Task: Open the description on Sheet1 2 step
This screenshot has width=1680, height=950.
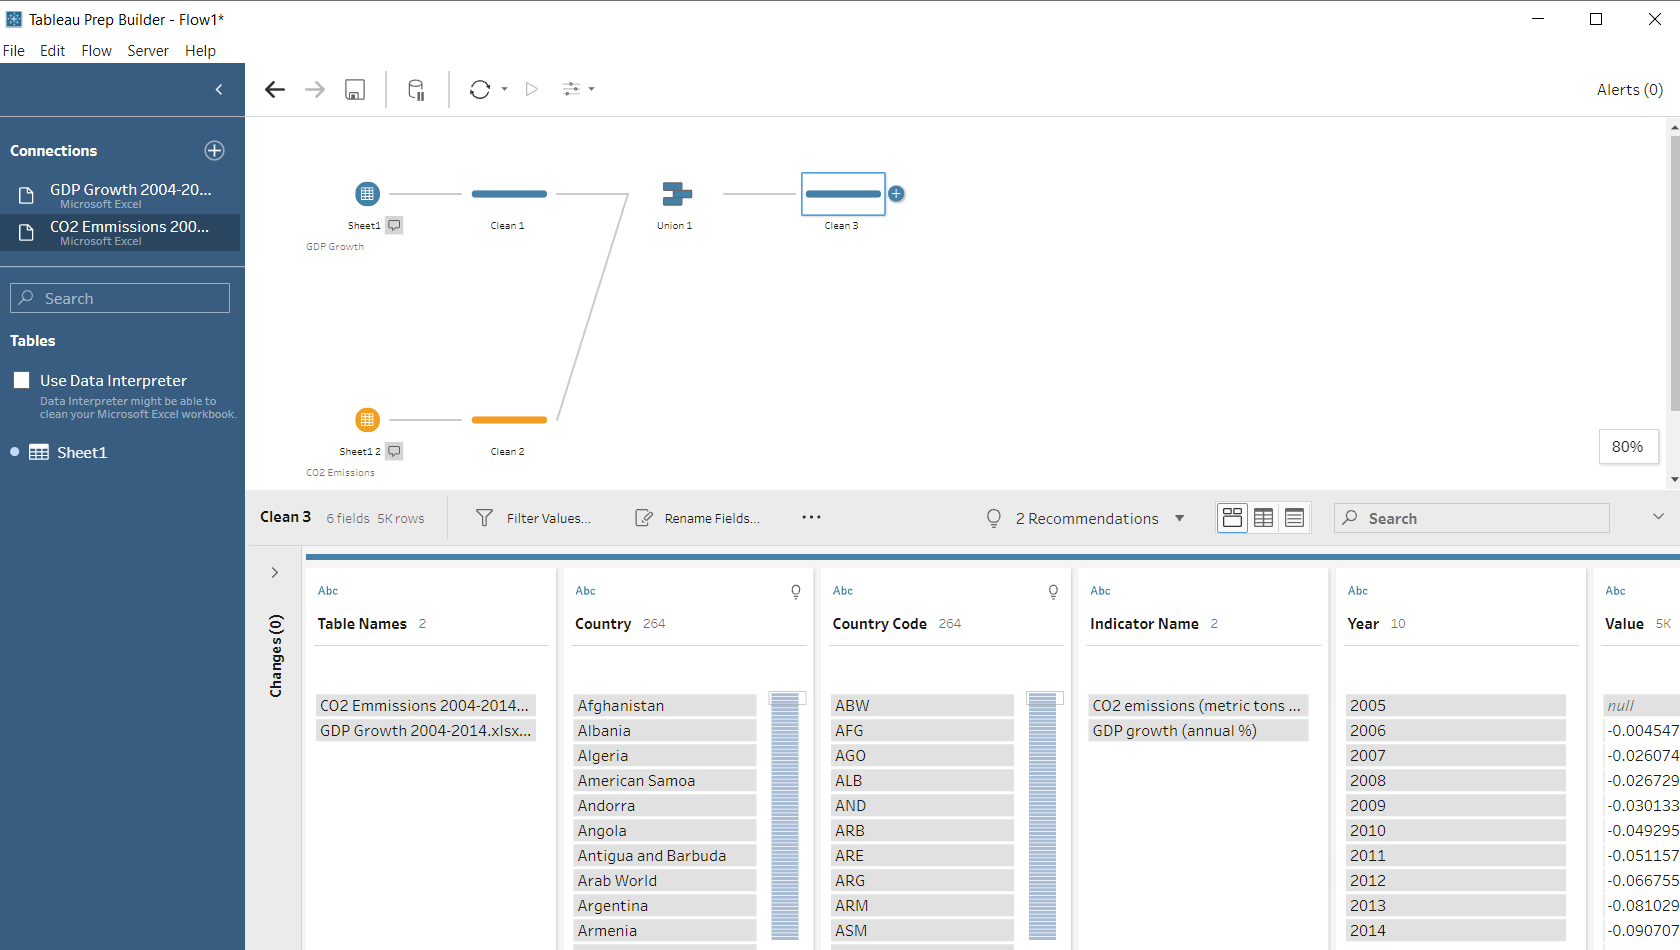Action: [395, 452]
